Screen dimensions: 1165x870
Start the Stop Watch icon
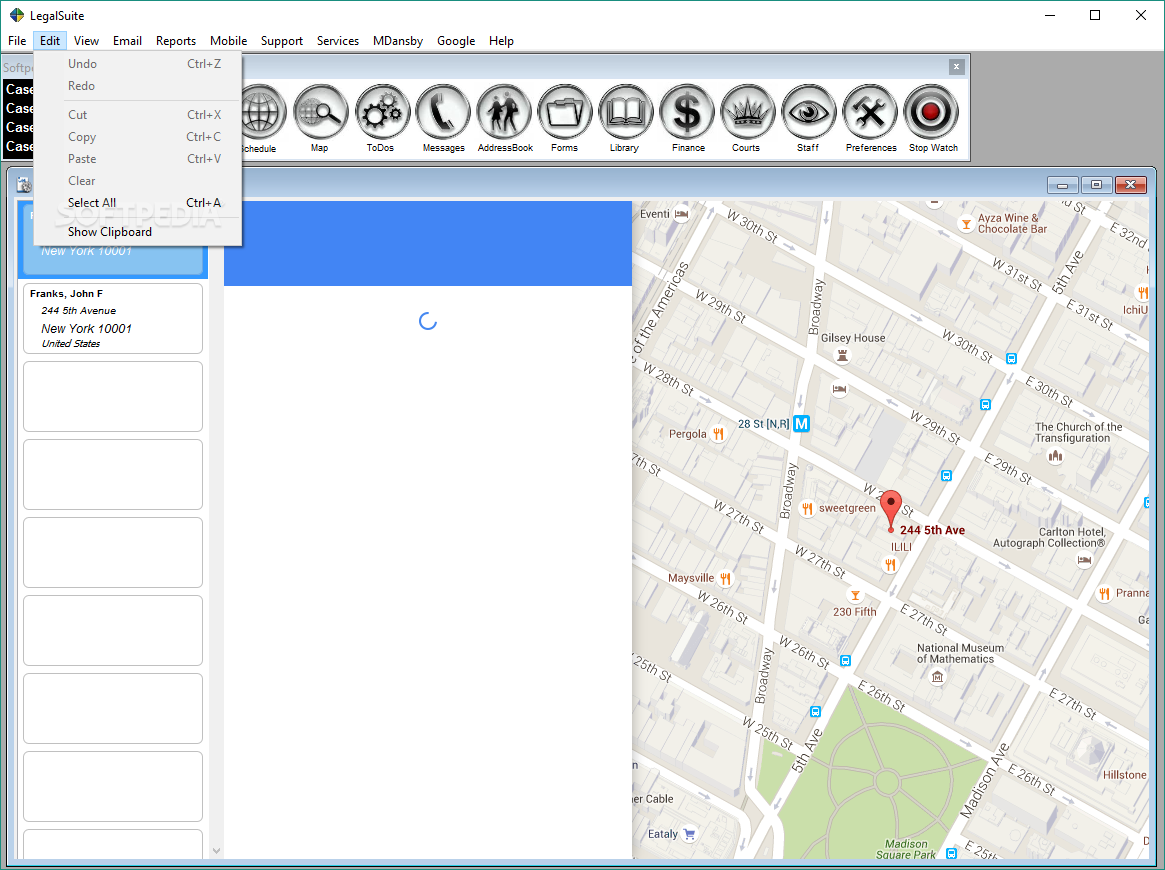pos(931,112)
